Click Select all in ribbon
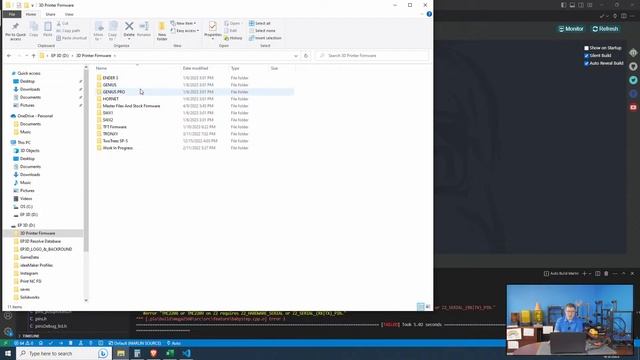 260,23
